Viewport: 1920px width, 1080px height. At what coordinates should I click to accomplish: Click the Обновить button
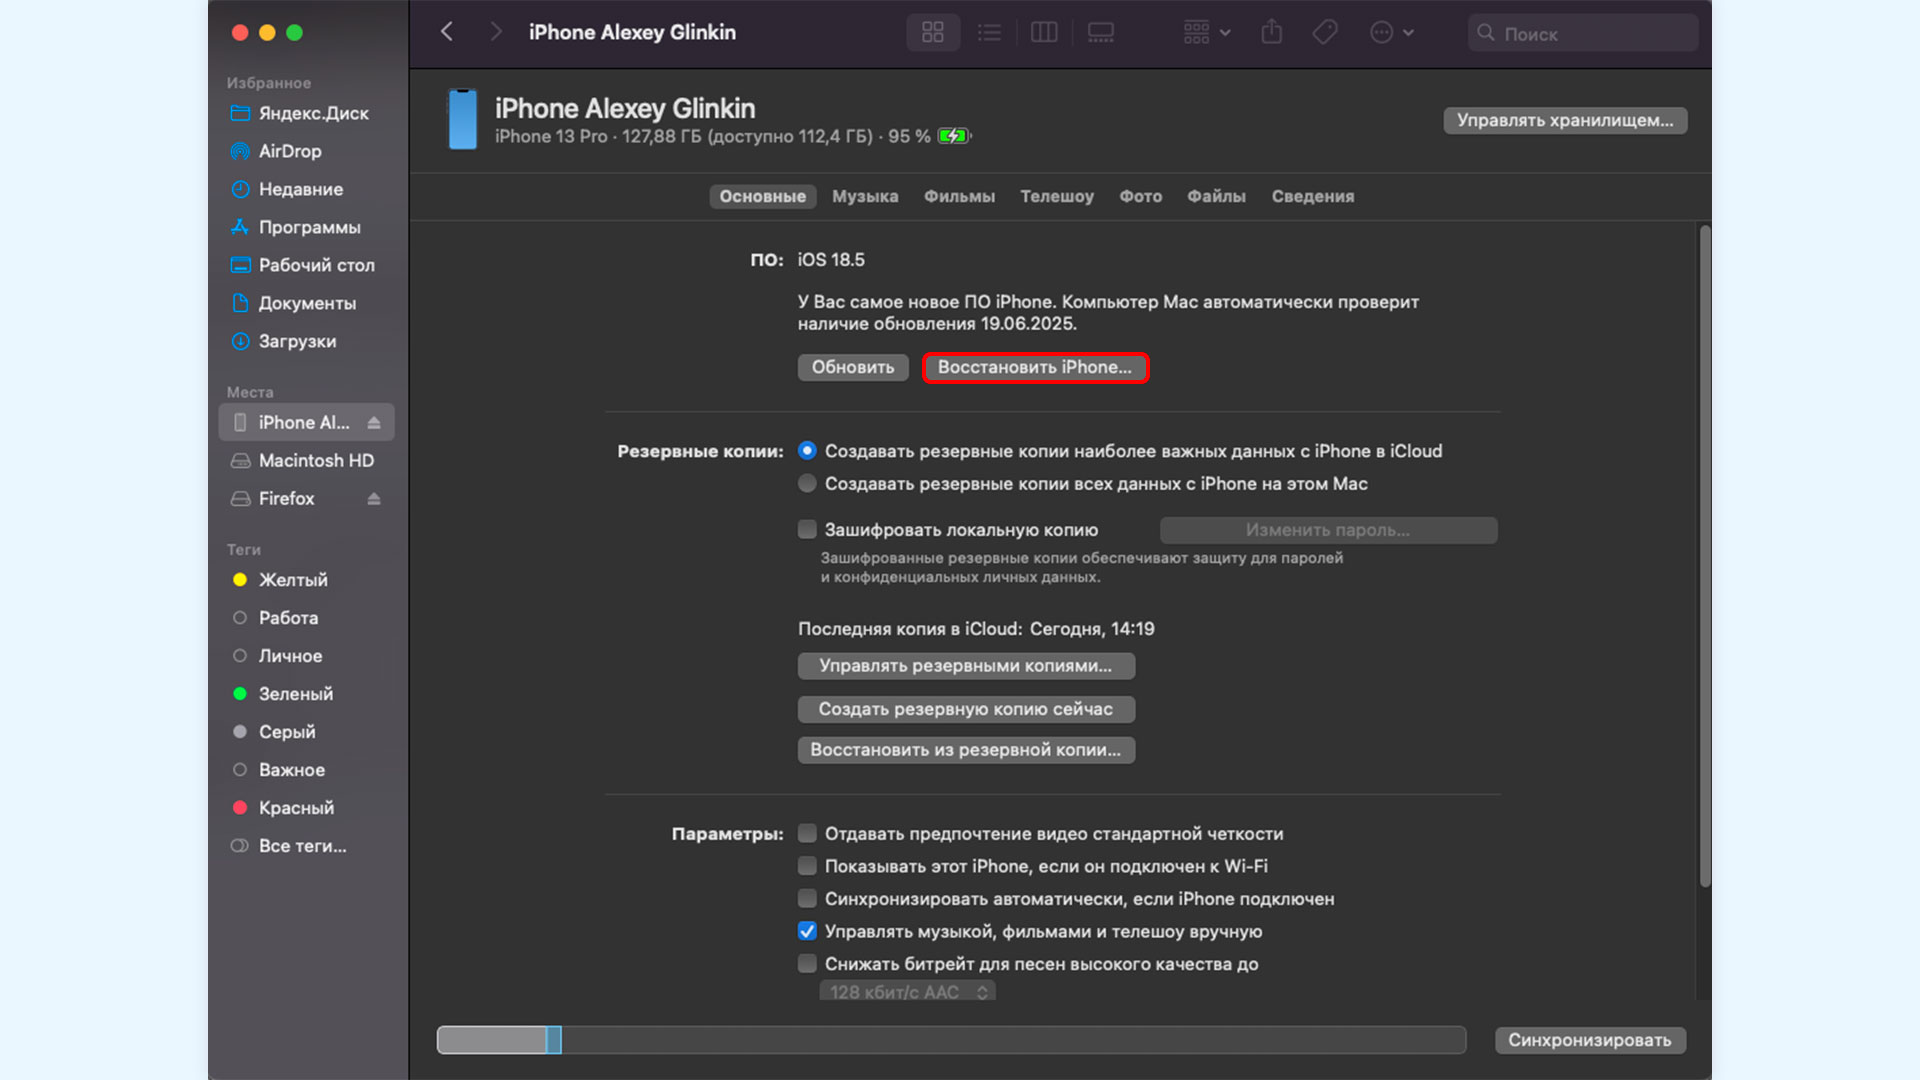click(853, 367)
